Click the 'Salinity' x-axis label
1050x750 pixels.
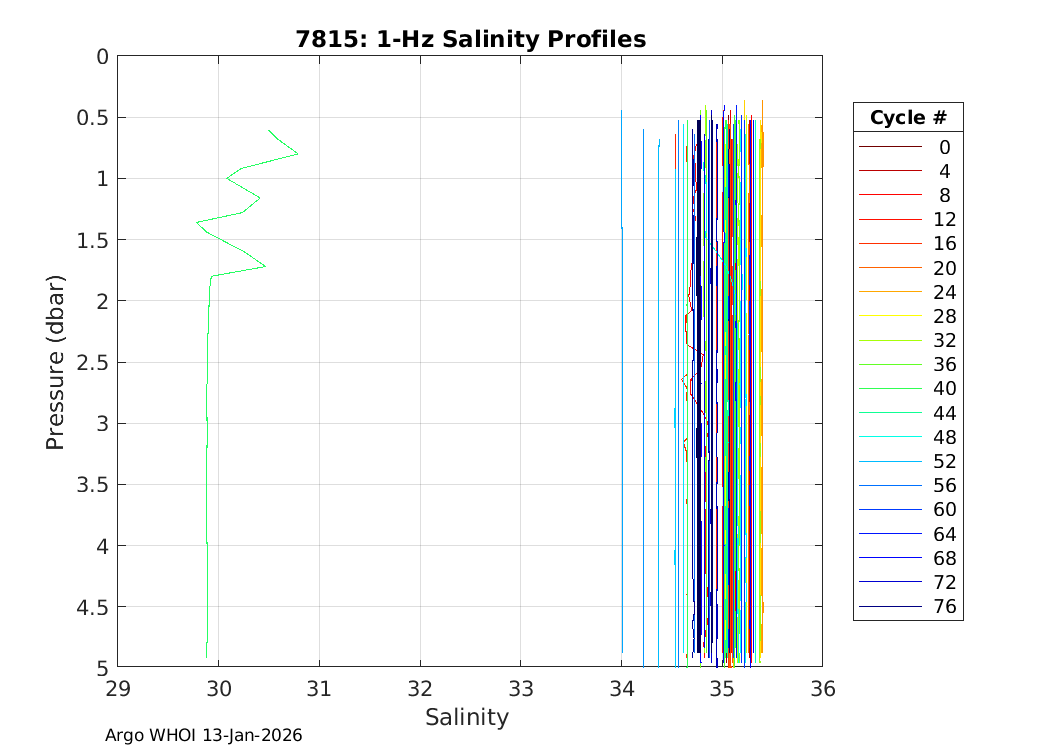(x=467, y=717)
